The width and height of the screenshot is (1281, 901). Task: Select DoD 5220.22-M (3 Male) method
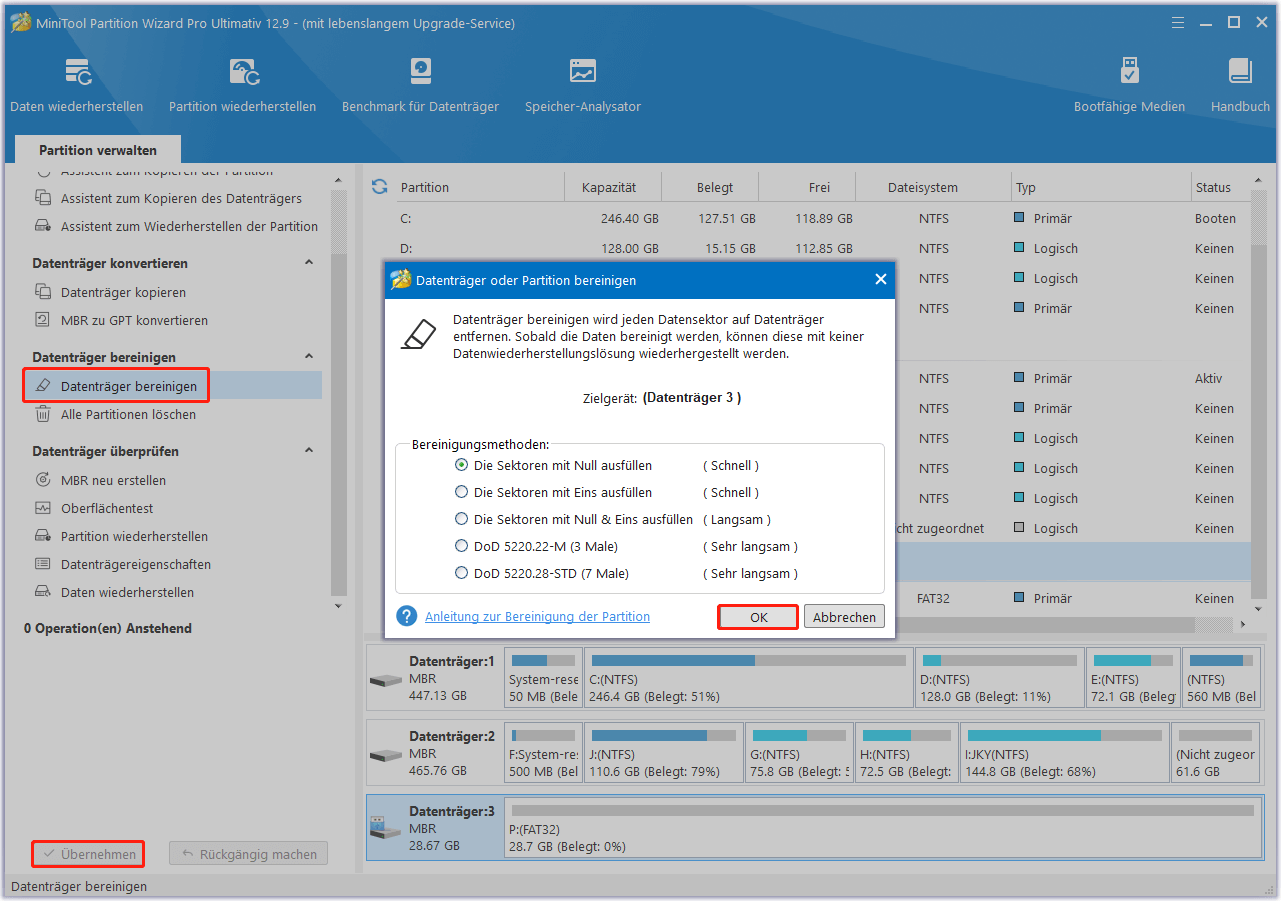tap(461, 546)
